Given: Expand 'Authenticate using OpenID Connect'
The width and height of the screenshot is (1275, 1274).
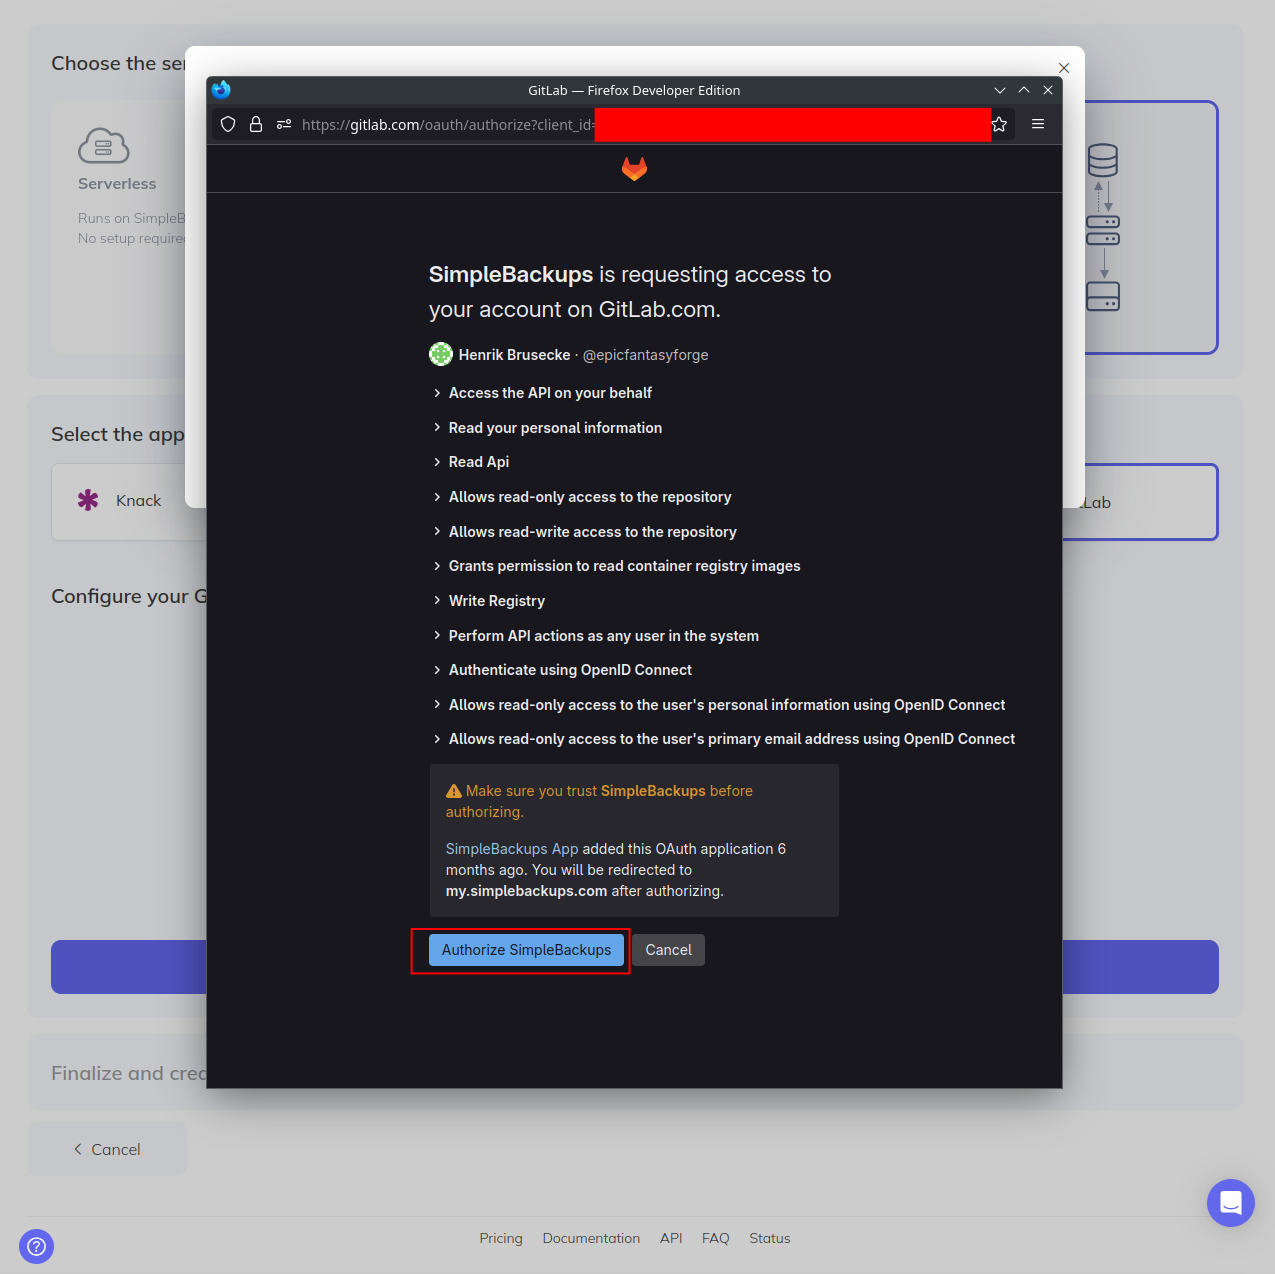Looking at the screenshot, I should (x=562, y=670).
